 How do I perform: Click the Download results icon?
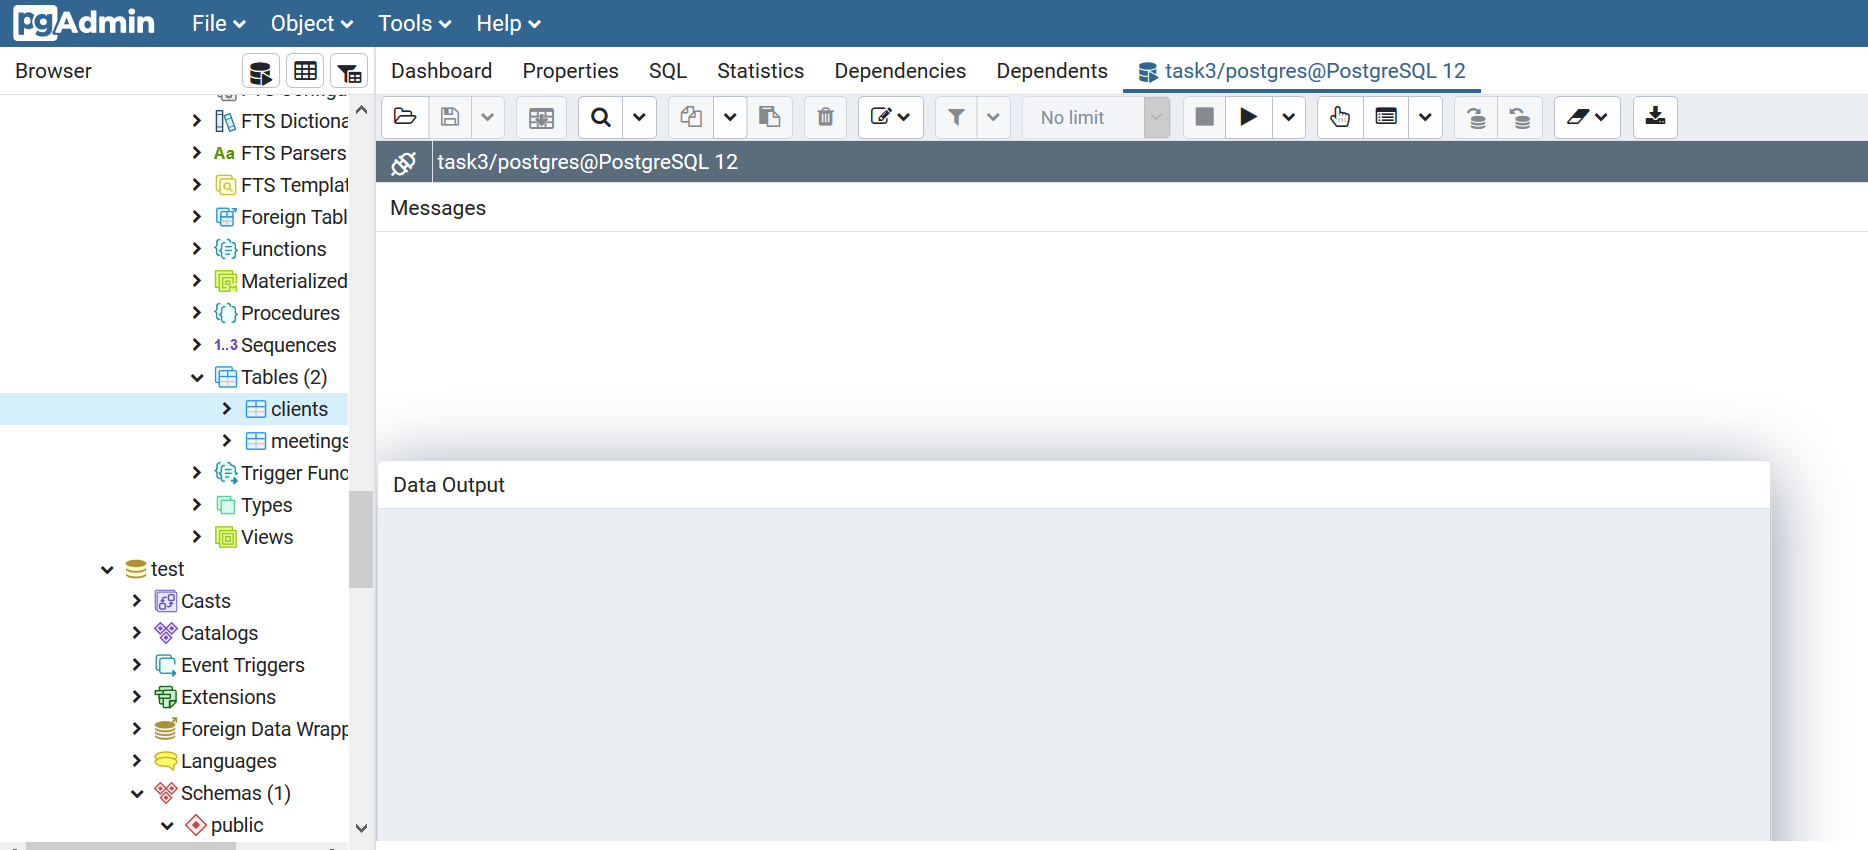click(x=1655, y=117)
